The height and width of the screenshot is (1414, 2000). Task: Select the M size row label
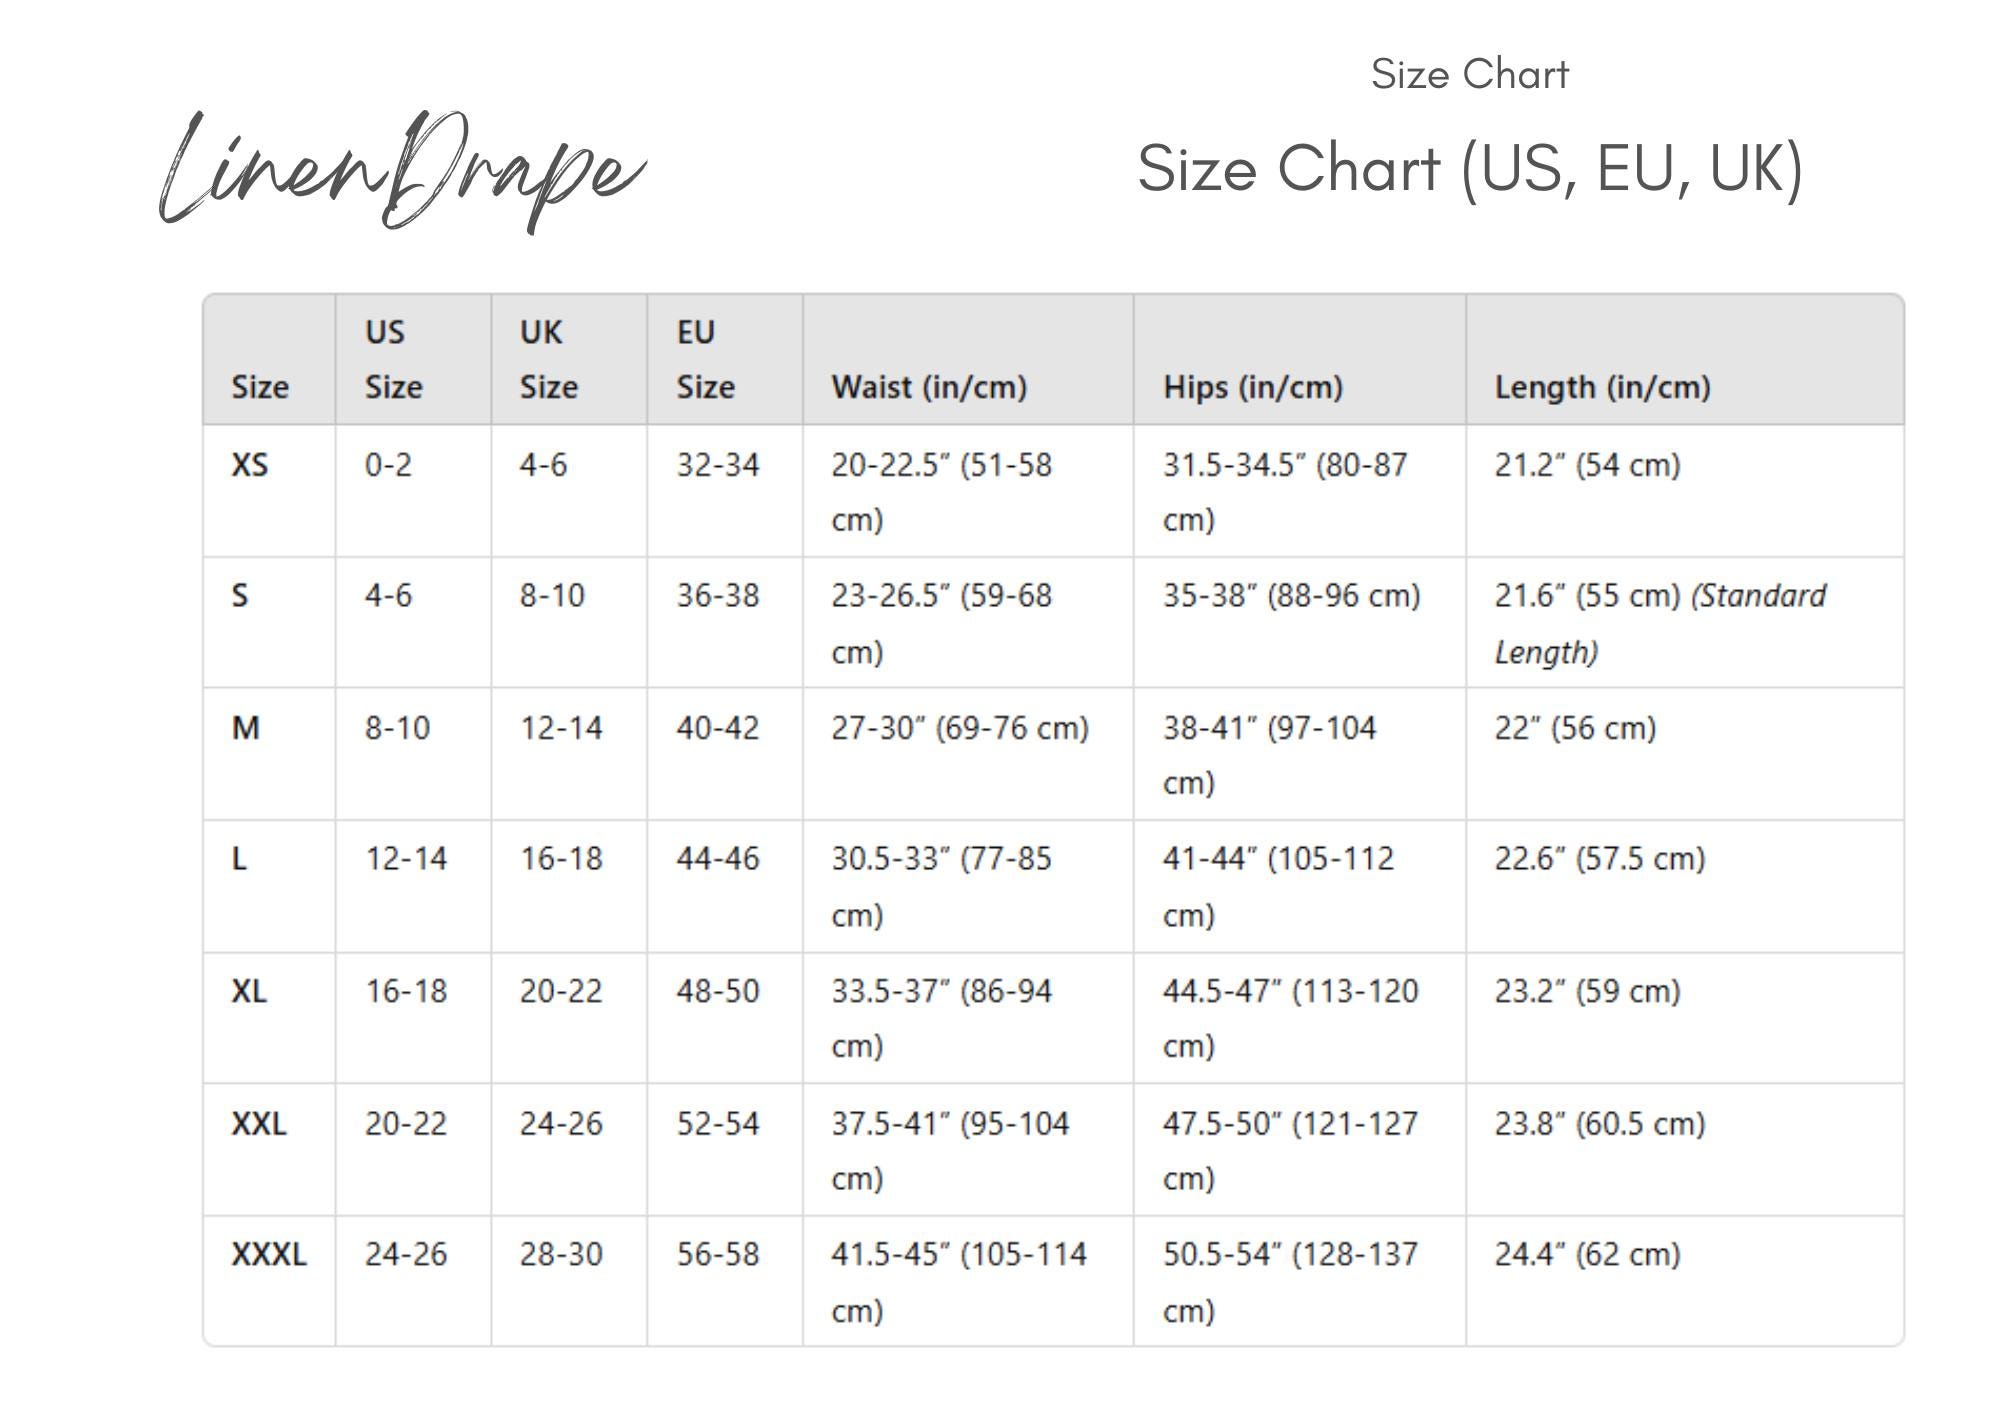(x=246, y=728)
